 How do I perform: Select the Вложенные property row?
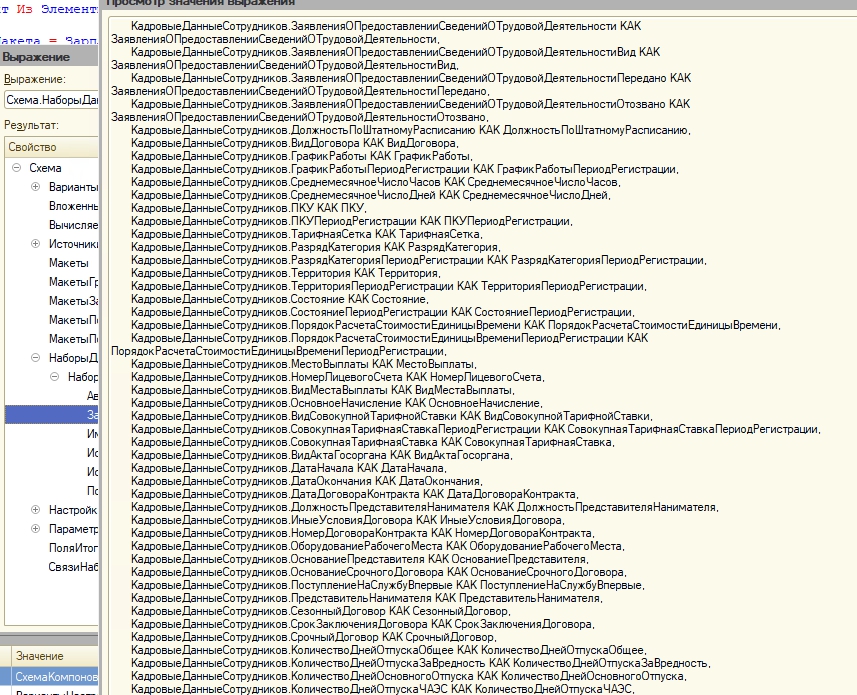(73, 206)
